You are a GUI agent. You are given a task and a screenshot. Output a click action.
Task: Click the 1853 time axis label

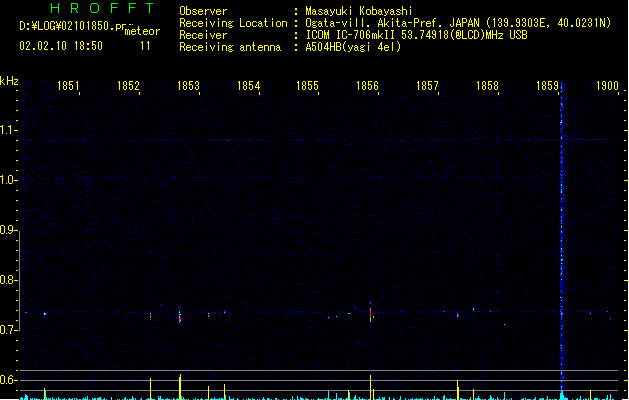pos(188,85)
